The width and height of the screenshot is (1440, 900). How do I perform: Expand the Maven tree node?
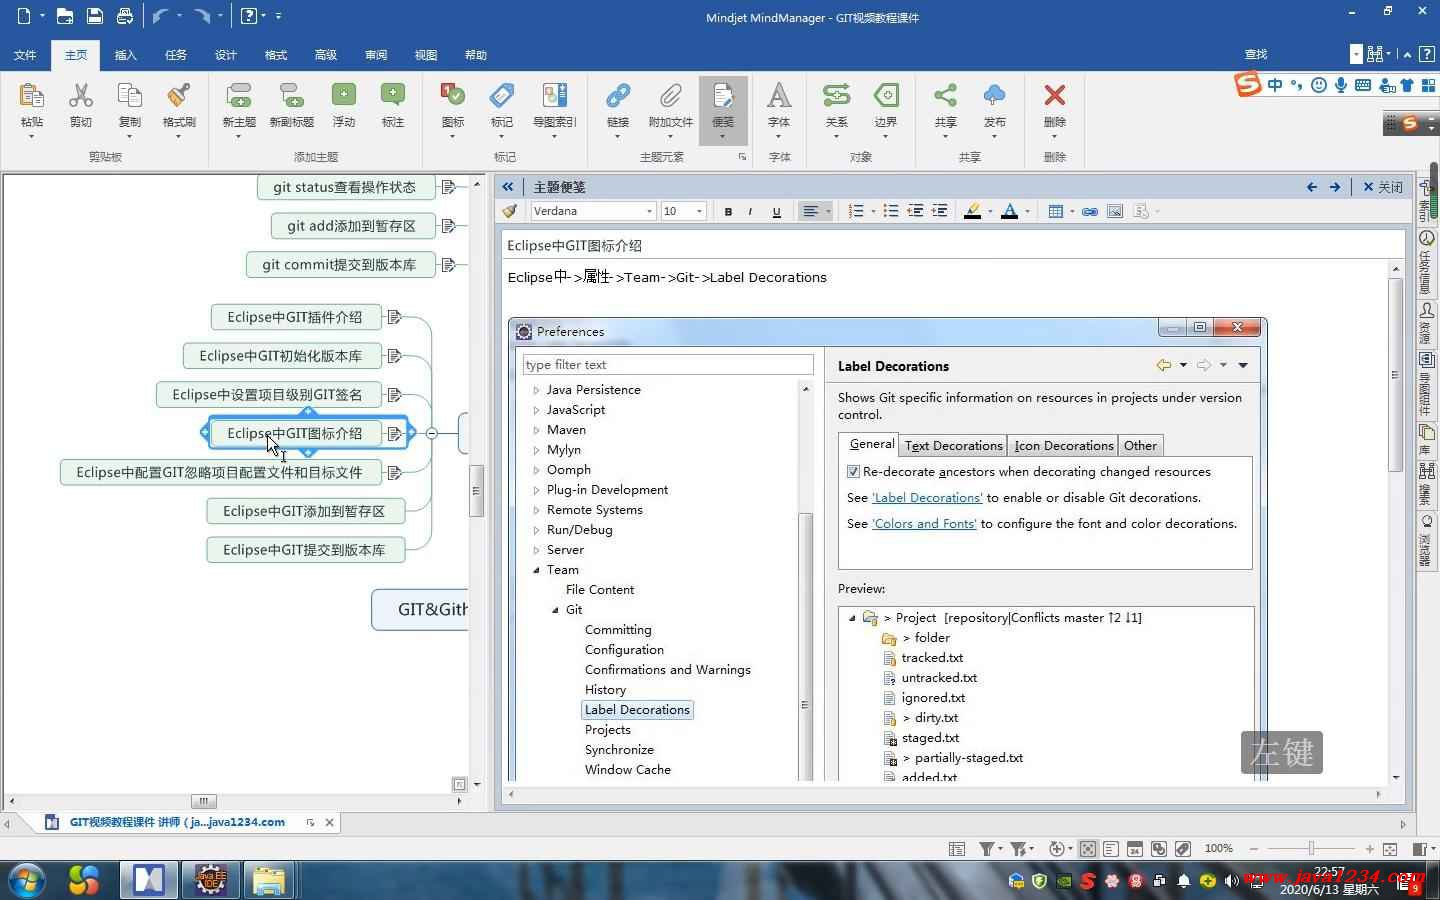[536, 430]
